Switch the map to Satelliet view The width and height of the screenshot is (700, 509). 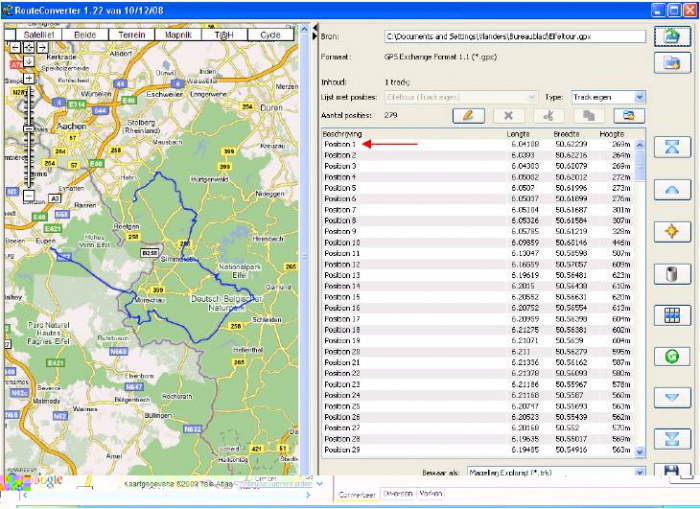click(x=39, y=35)
